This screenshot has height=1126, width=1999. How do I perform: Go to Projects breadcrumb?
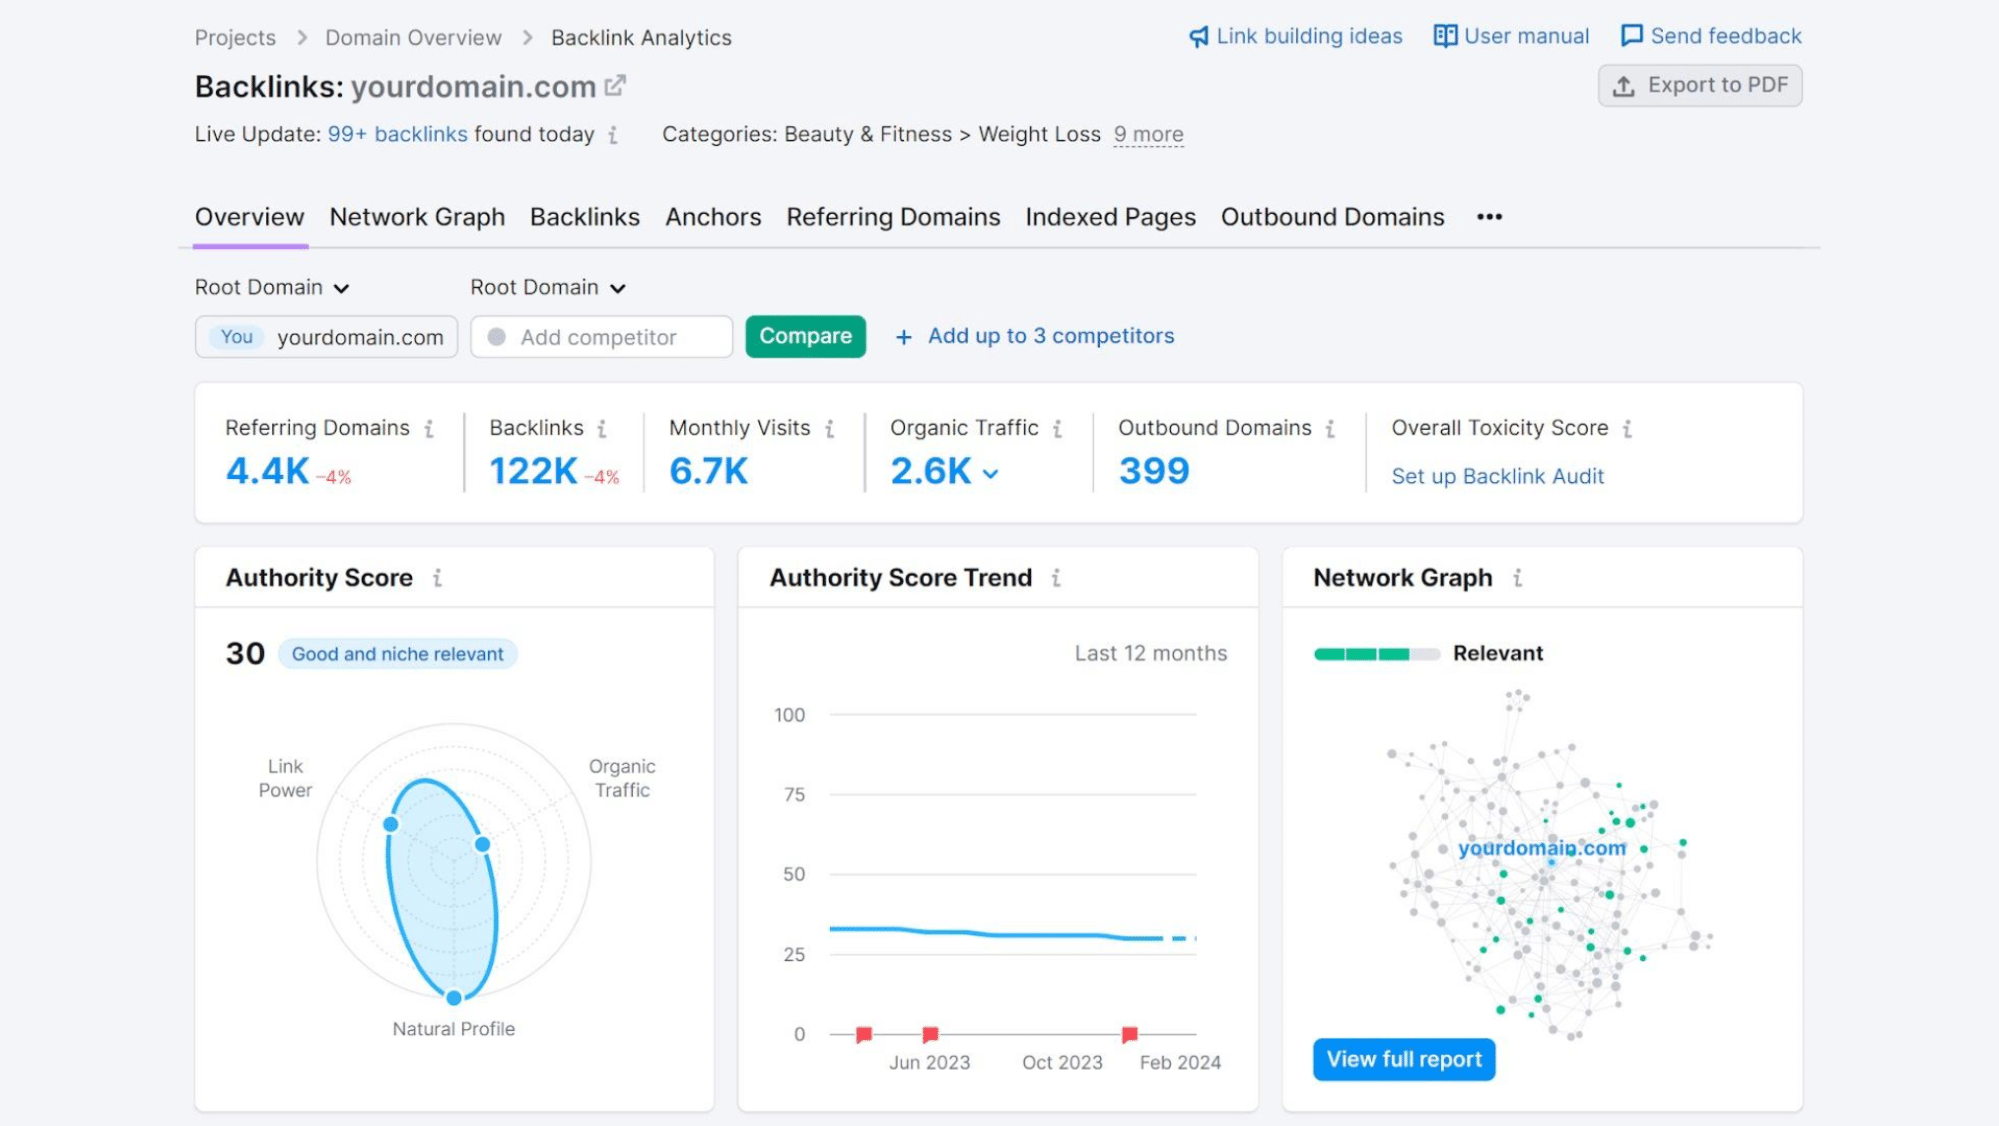(235, 38)
